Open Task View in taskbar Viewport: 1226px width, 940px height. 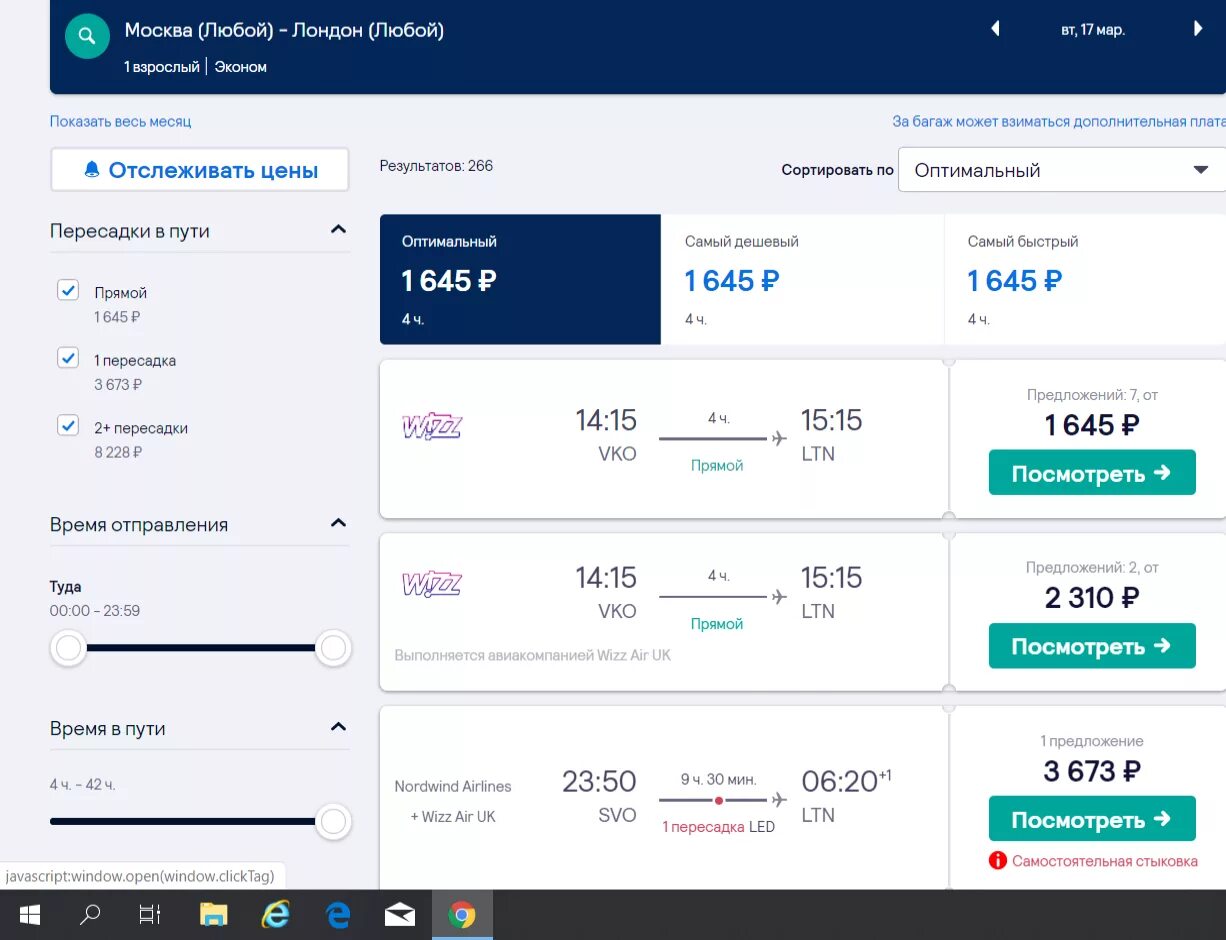[150, 915]
